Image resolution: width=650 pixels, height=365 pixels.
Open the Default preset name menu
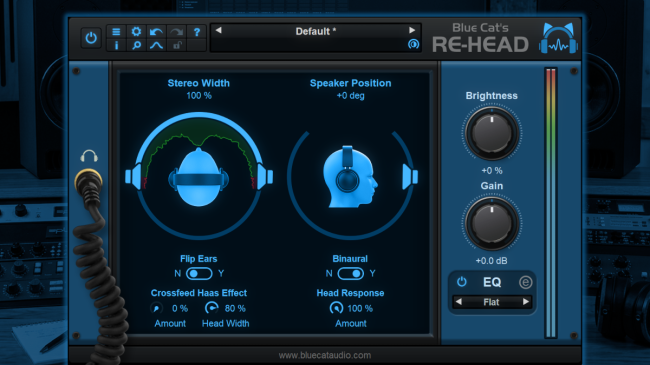(315, 31)
